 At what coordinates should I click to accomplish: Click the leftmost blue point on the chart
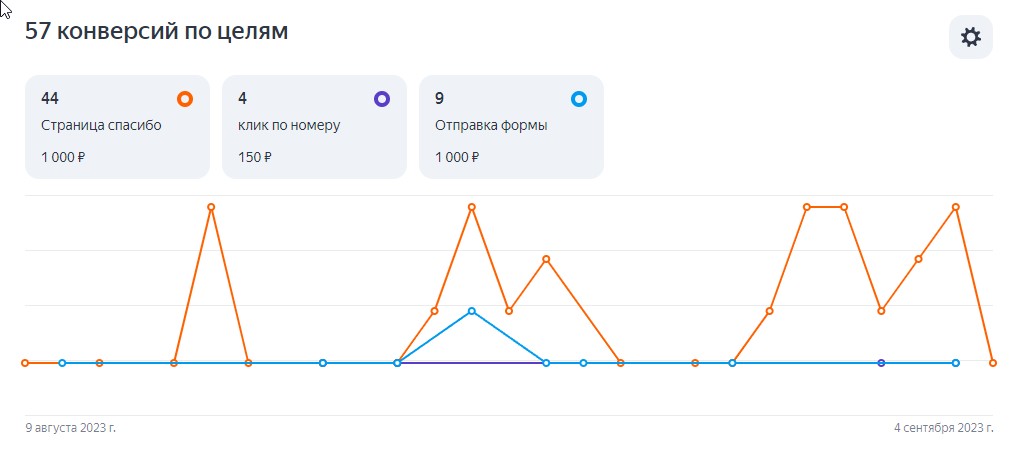point(62,363)
